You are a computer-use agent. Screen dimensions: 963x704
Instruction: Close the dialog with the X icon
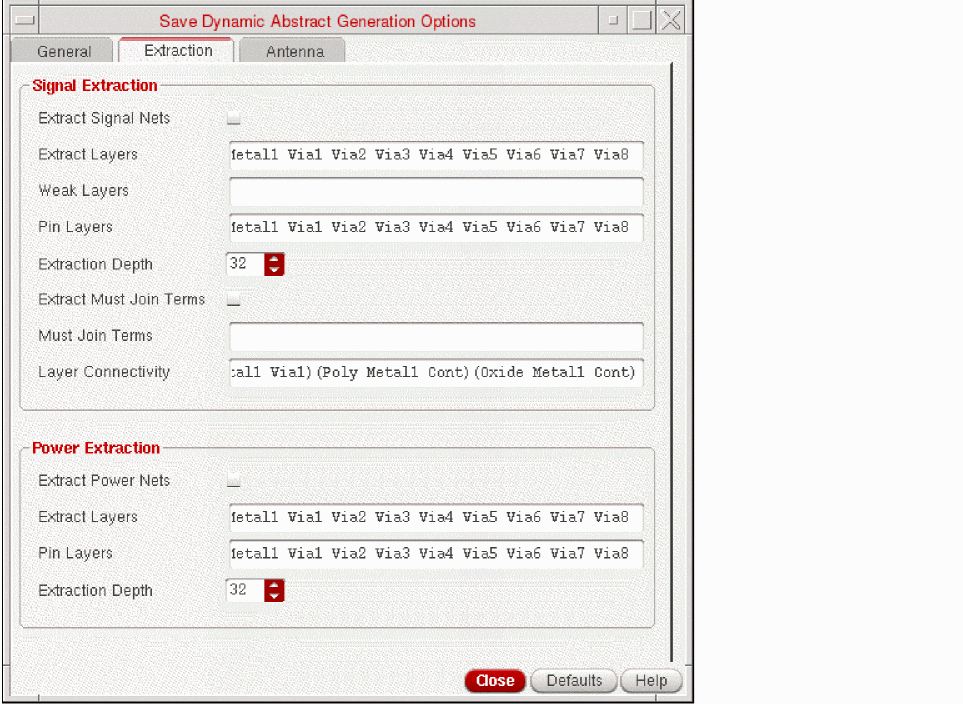[x=671, y=20]
